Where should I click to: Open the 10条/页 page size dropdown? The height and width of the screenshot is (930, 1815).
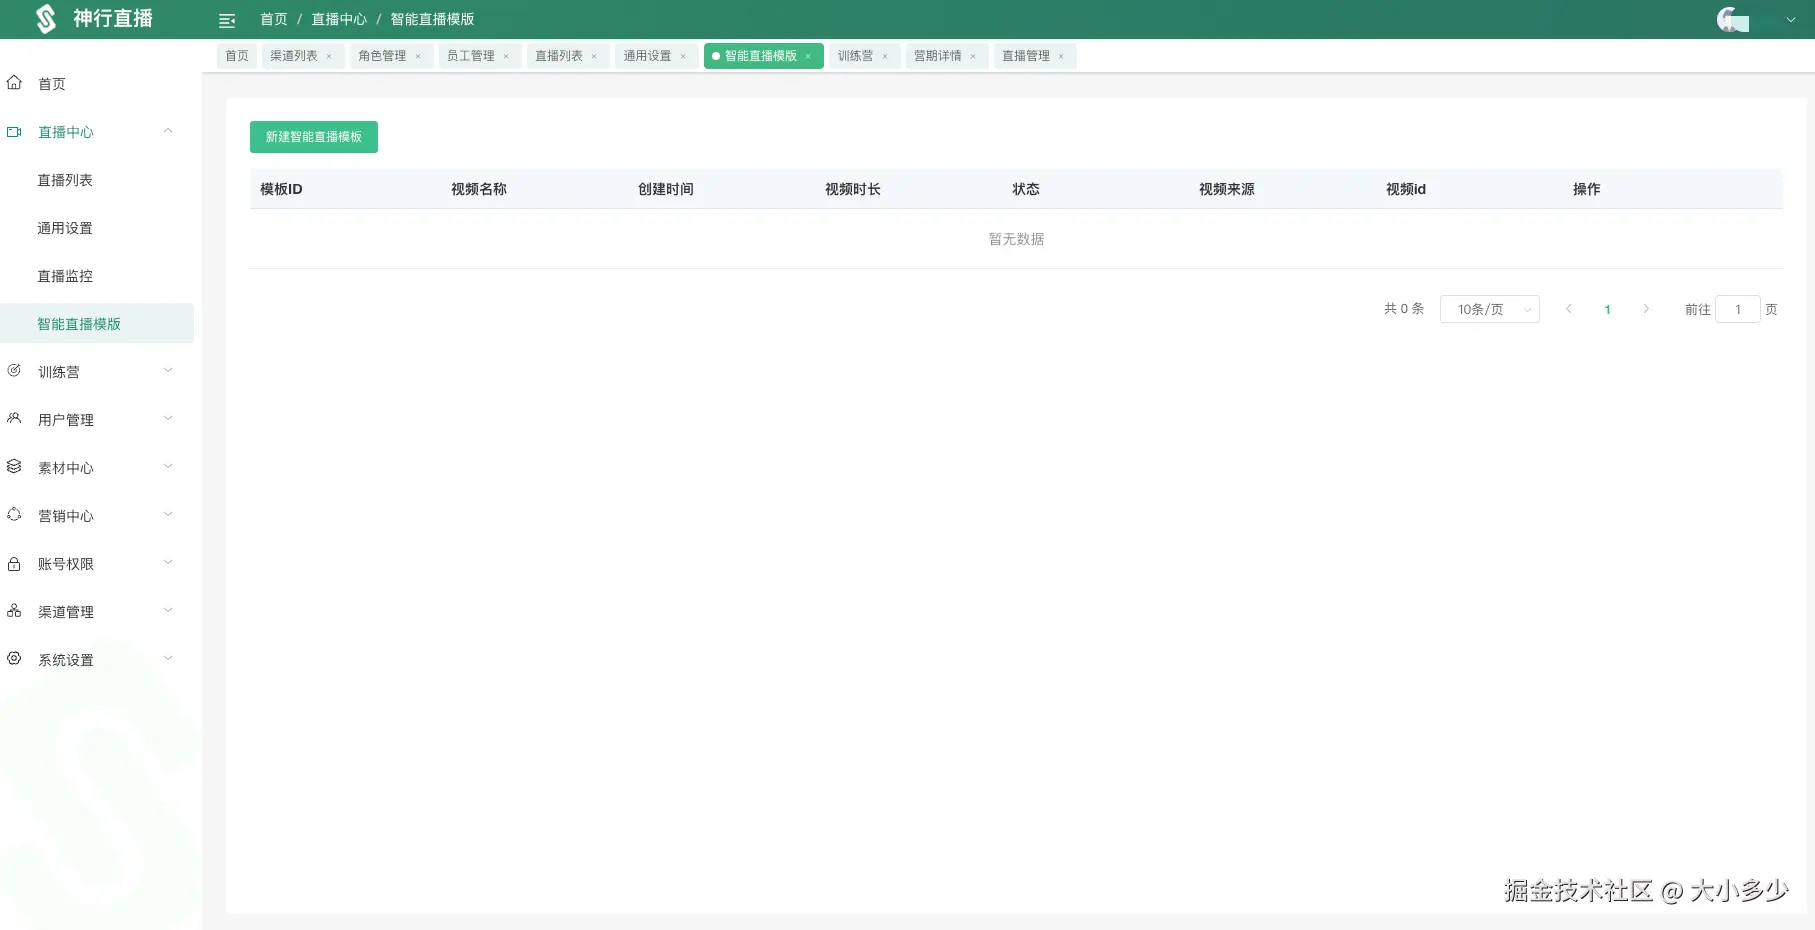[1490, 309]
